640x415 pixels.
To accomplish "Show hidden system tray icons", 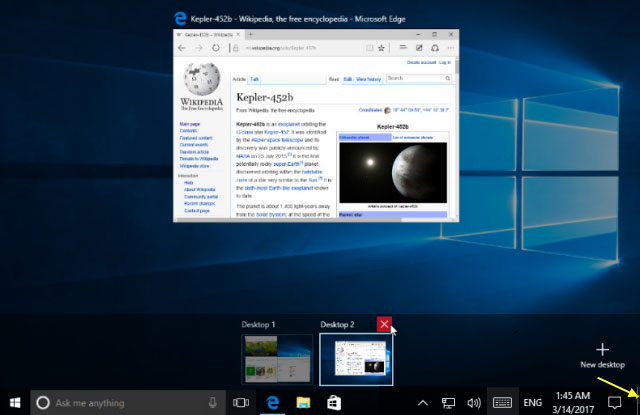I will (x=423, y=403).
